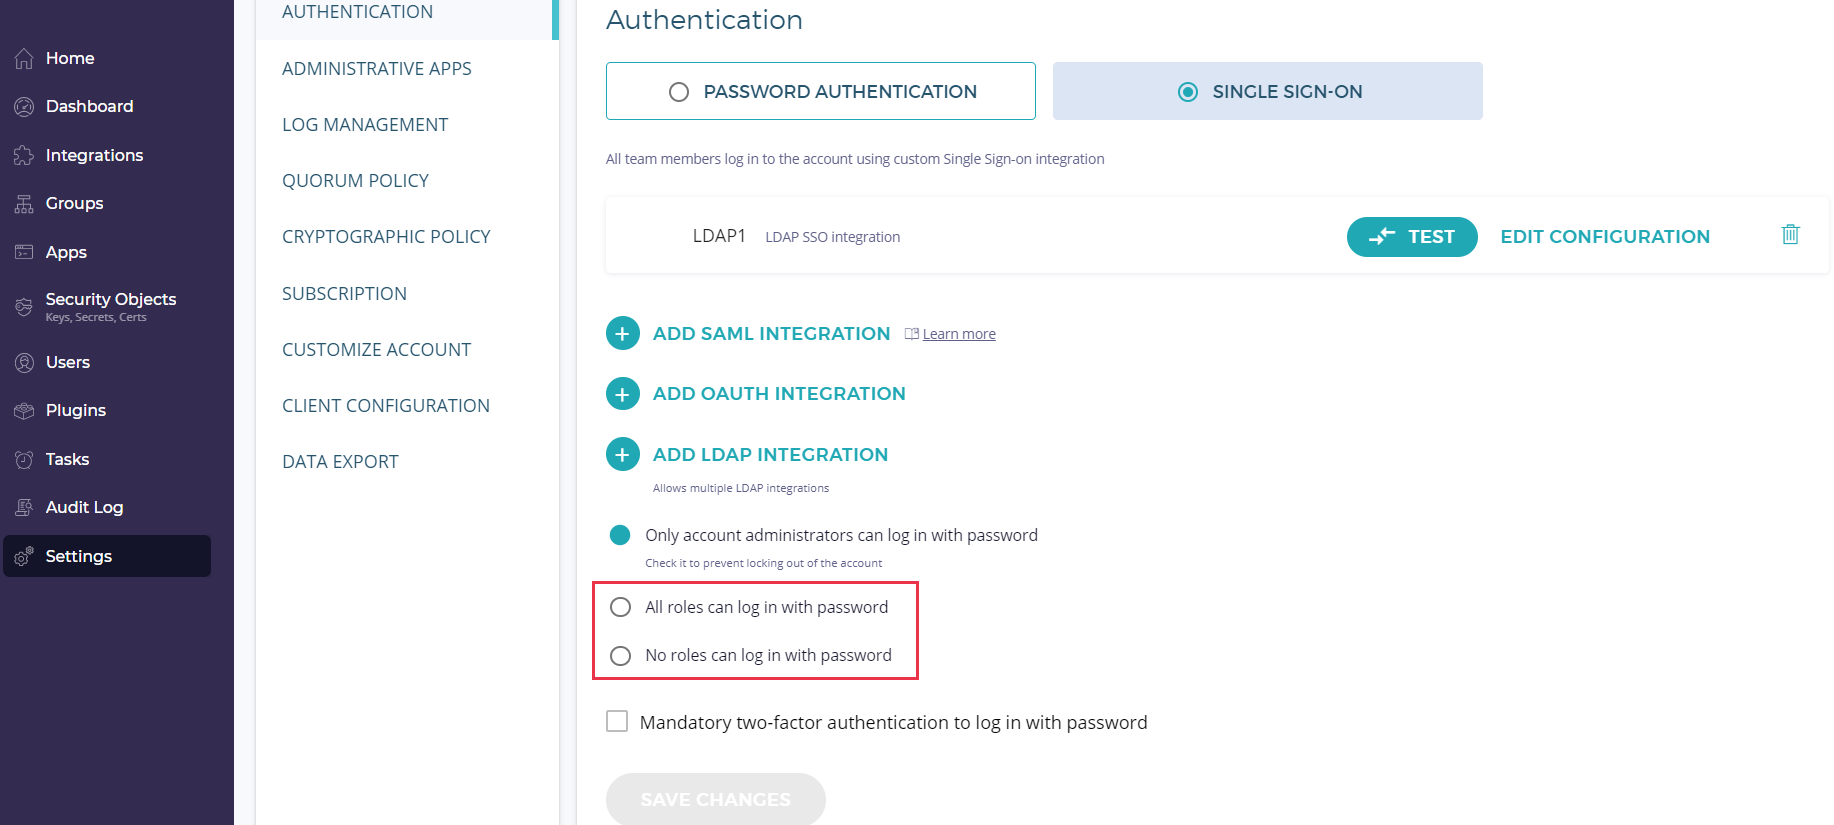The width and height of the screenshot is (1834, 825).
Task: Open the Quorum Policy settings tab
Action: (355, 181)
